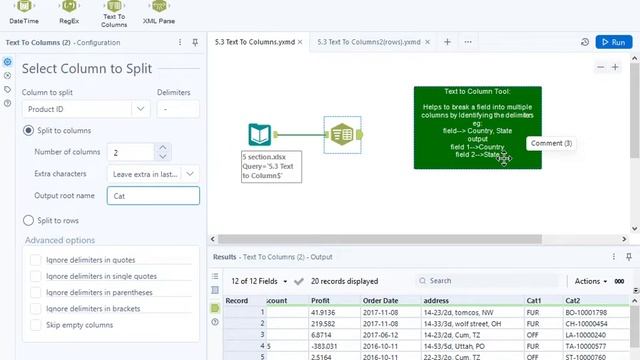640x360 pixels.
Task: Enable Ignore delimiters in quotes
Action: 36,260
